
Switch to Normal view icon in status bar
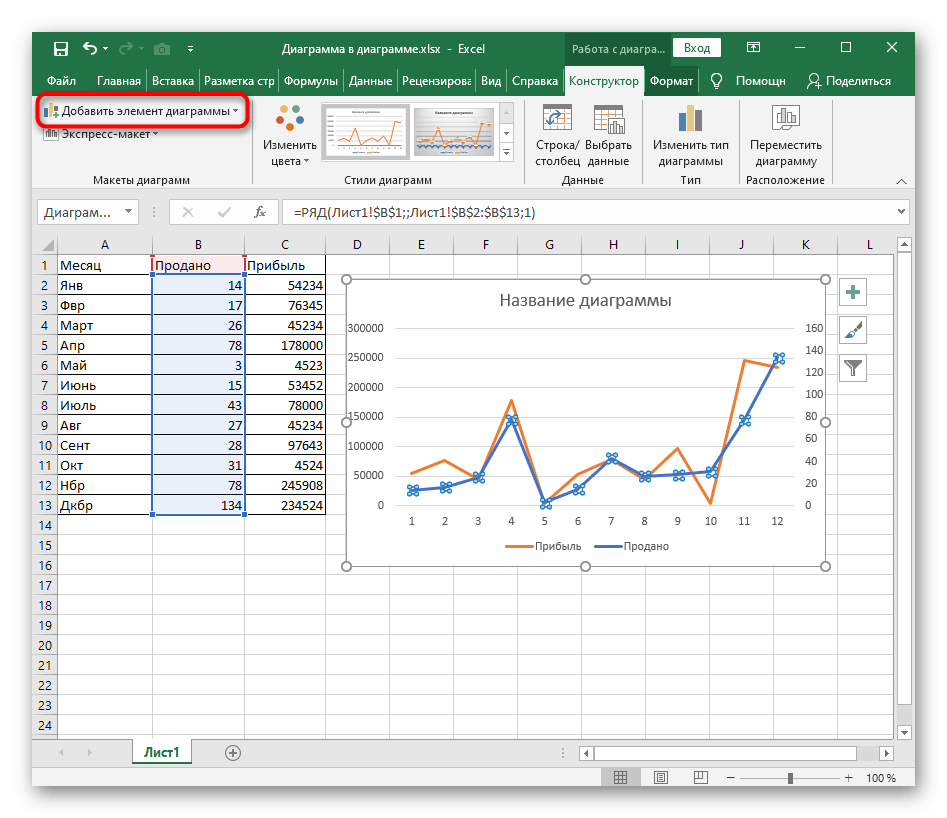[621, 778]
